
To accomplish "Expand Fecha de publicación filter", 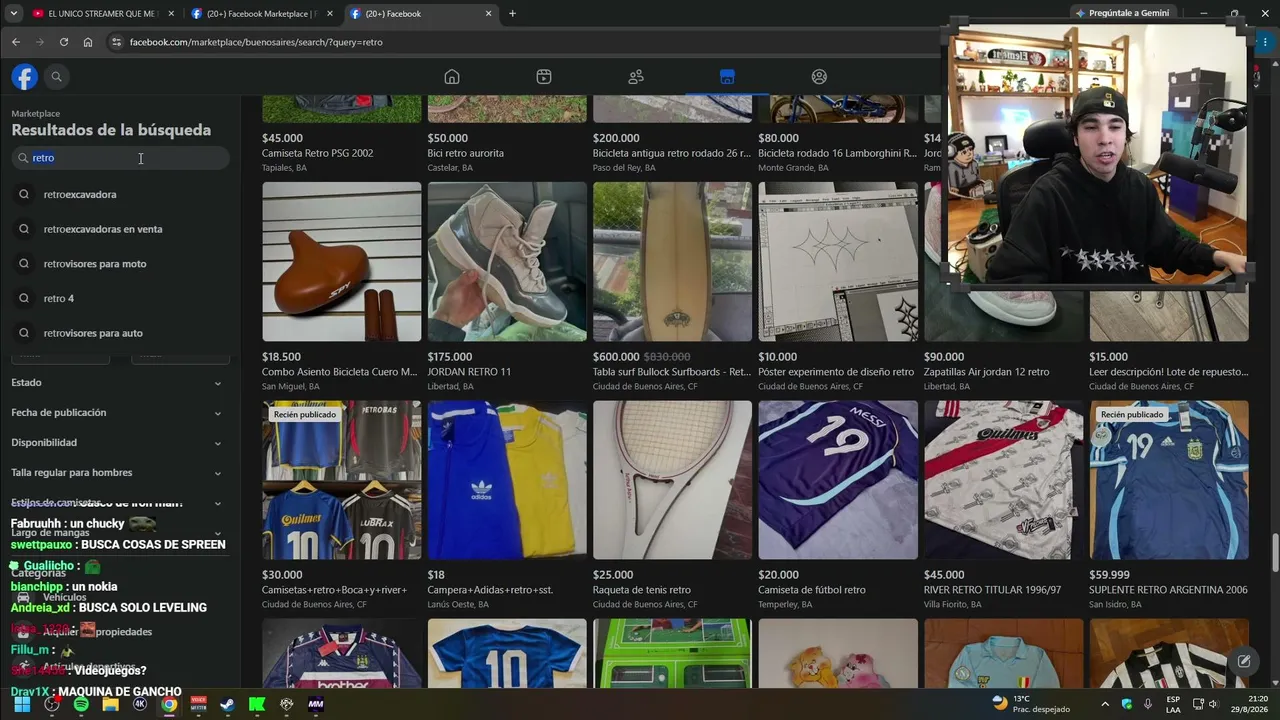I will coord(116,413).
